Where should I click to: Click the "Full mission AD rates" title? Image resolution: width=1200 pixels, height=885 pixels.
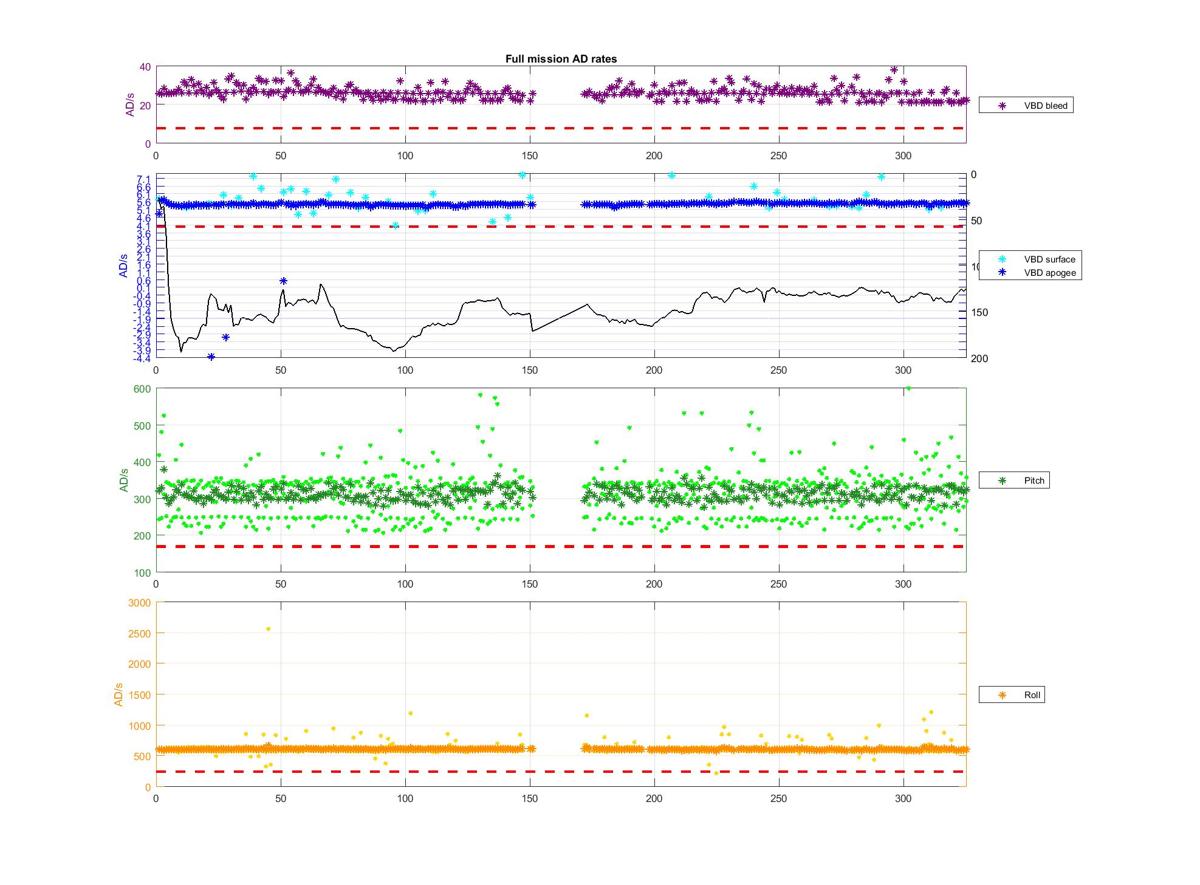tap(561, 59)
